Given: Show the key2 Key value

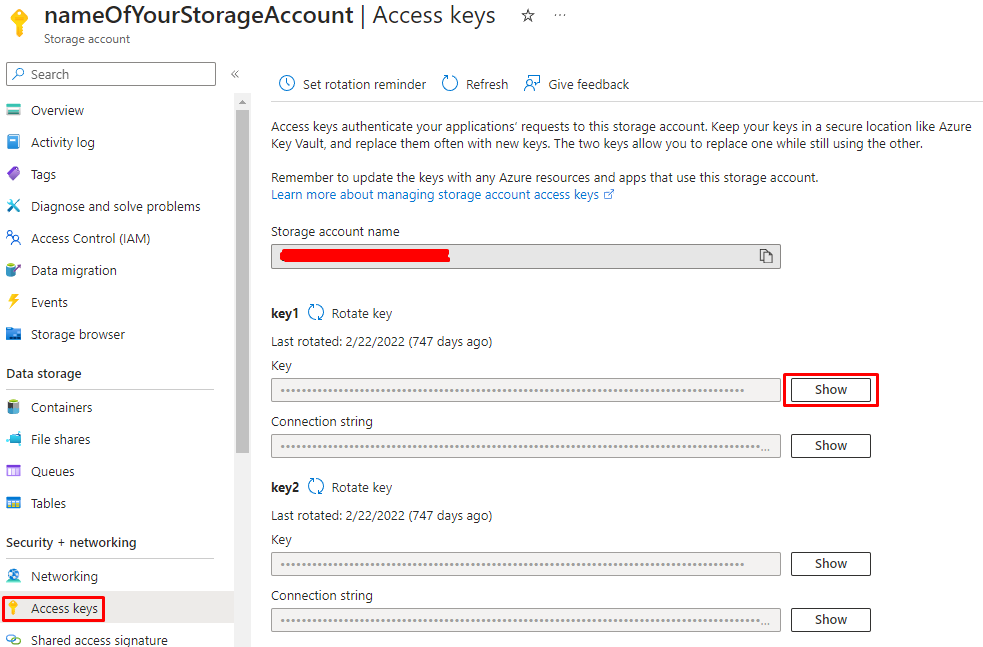Looking at the screenshot, I should coord(831,564).
